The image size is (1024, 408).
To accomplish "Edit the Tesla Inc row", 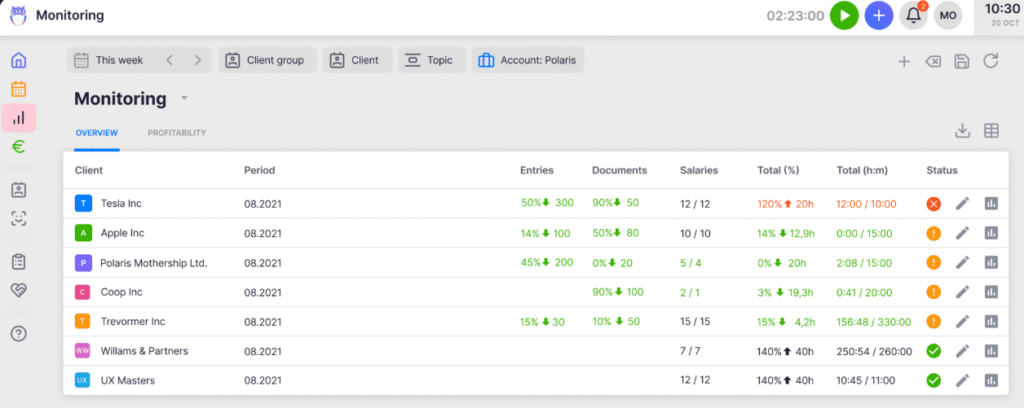I will 962,204.
